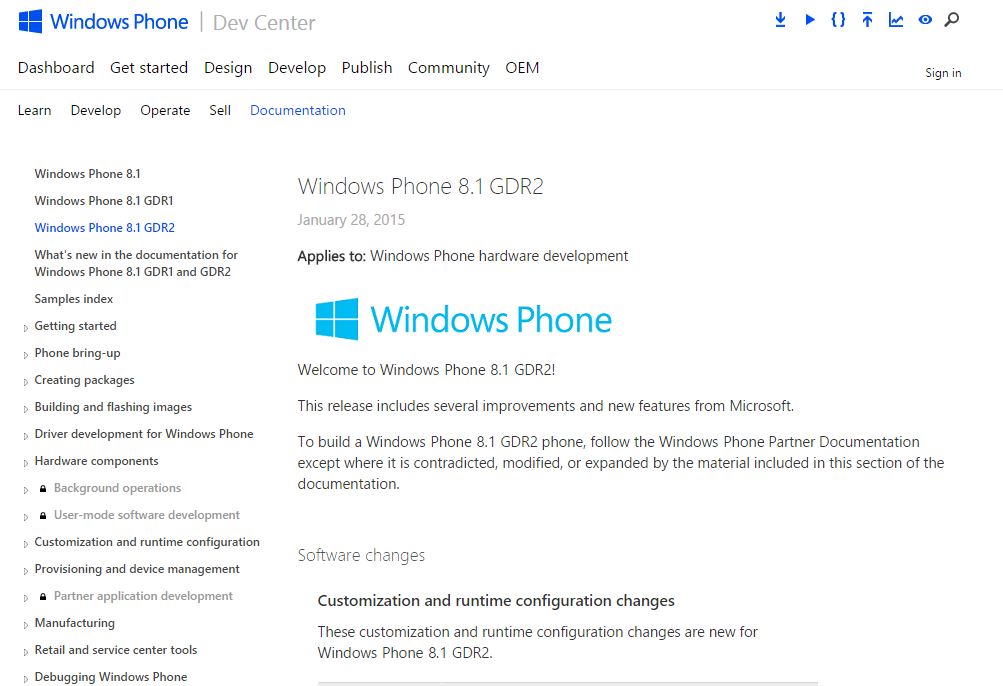This screenshot has height=686, width=1003.
Task: Select the Documentation sub-navigation tab
Action: (x=297, y=110)
